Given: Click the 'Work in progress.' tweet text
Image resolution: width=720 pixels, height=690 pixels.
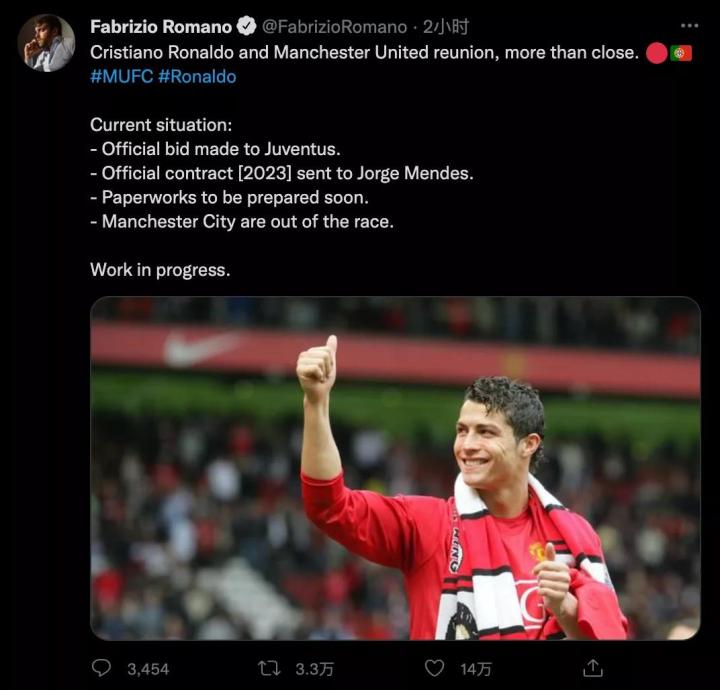Looking at the screenshot, I should click(x=160, y=270).
